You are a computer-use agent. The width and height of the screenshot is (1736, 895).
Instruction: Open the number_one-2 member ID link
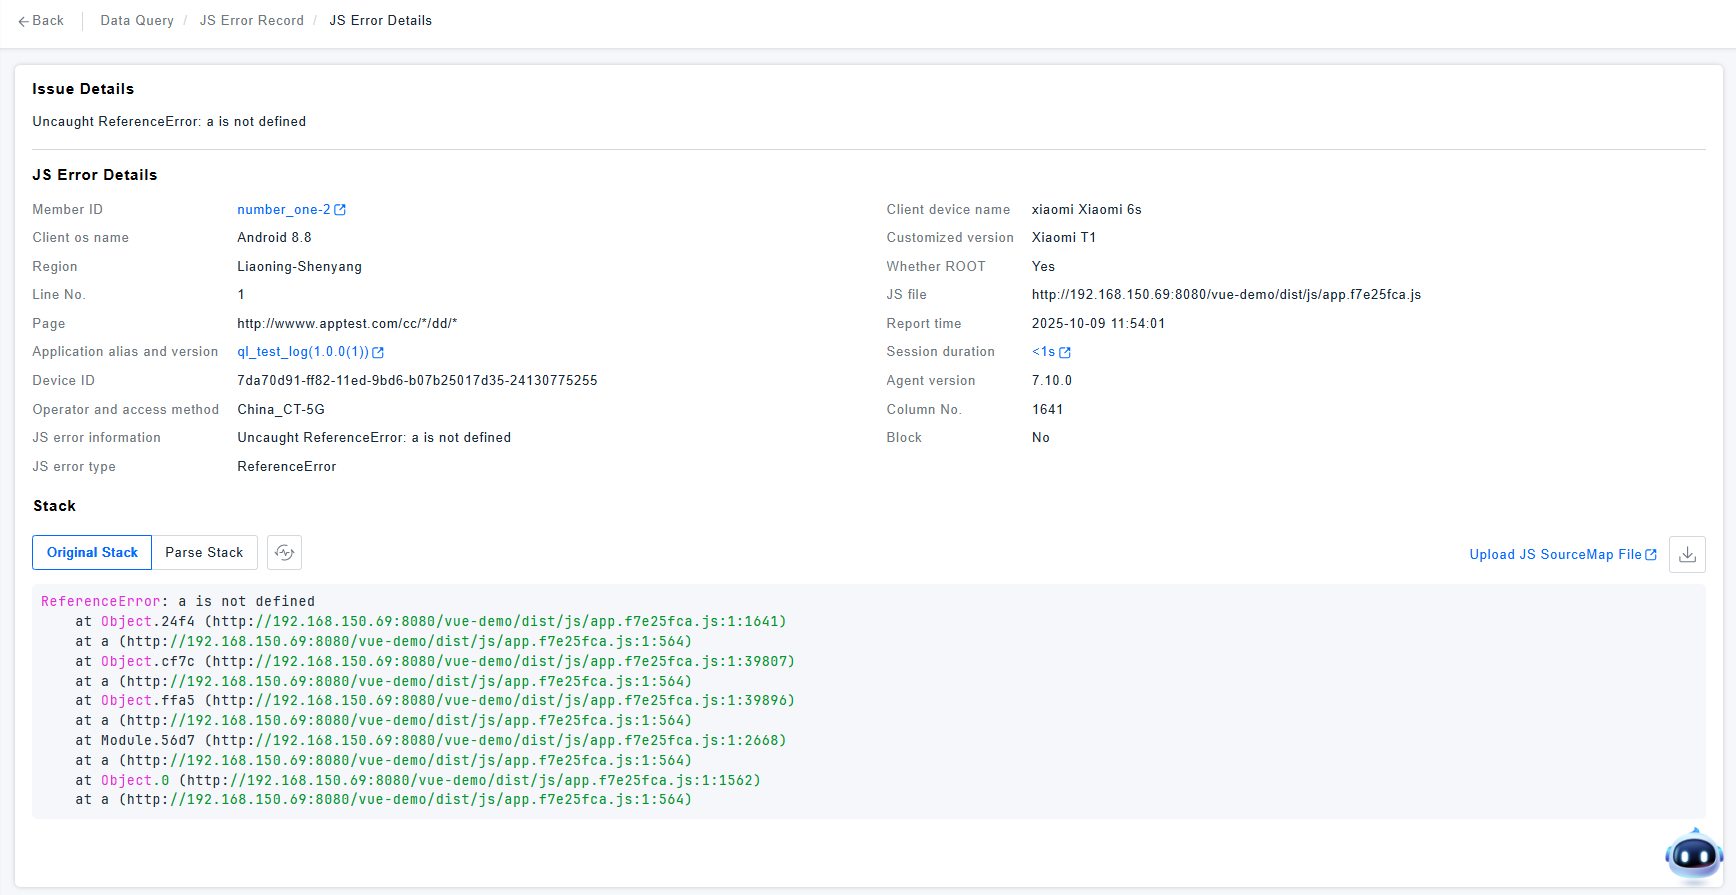point(283,210)
